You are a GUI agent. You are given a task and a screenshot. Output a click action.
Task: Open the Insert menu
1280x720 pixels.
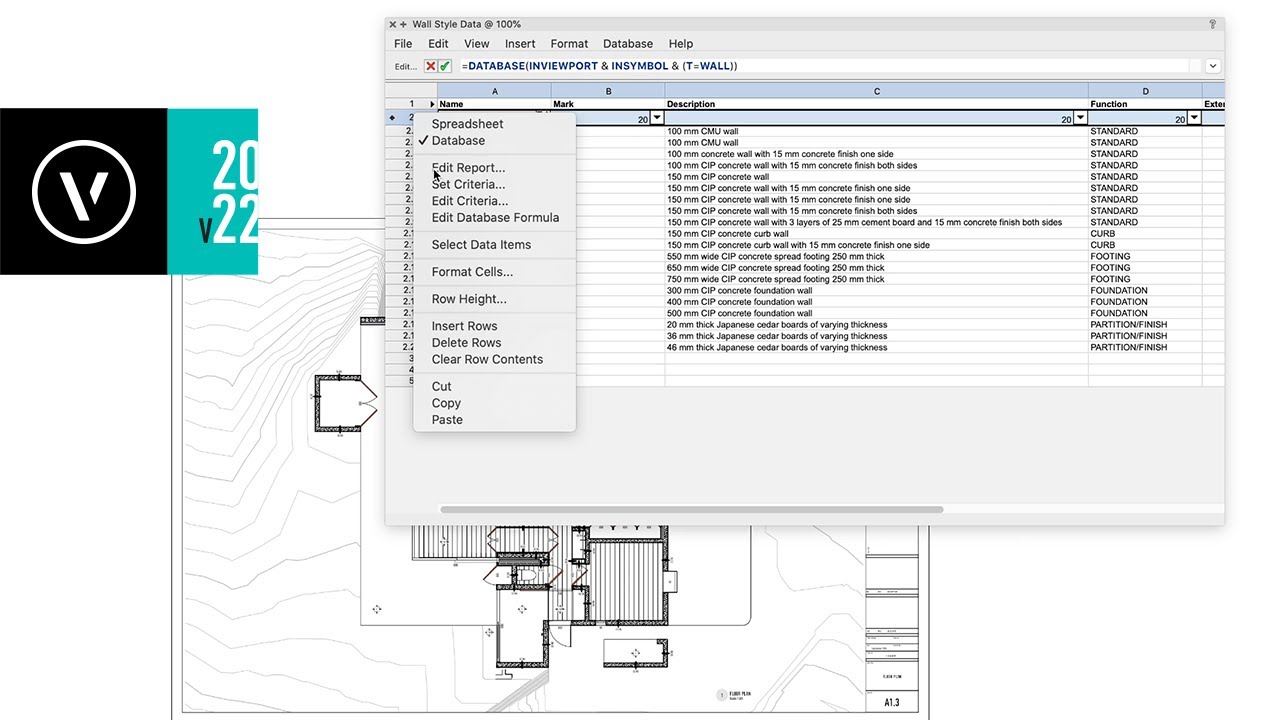[520, 44]
